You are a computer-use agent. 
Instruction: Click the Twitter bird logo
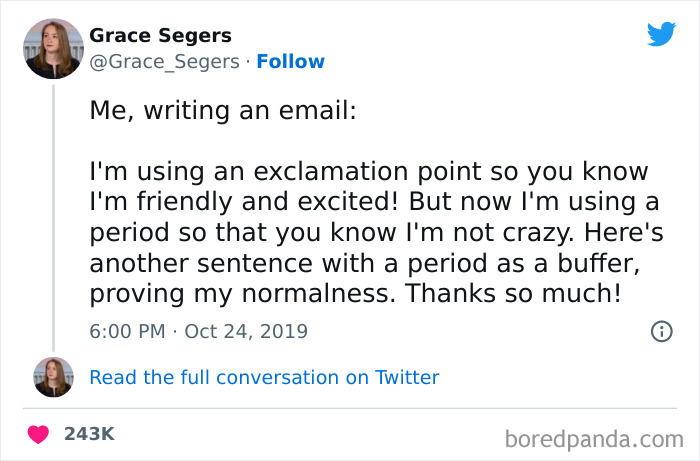(661, 34)
